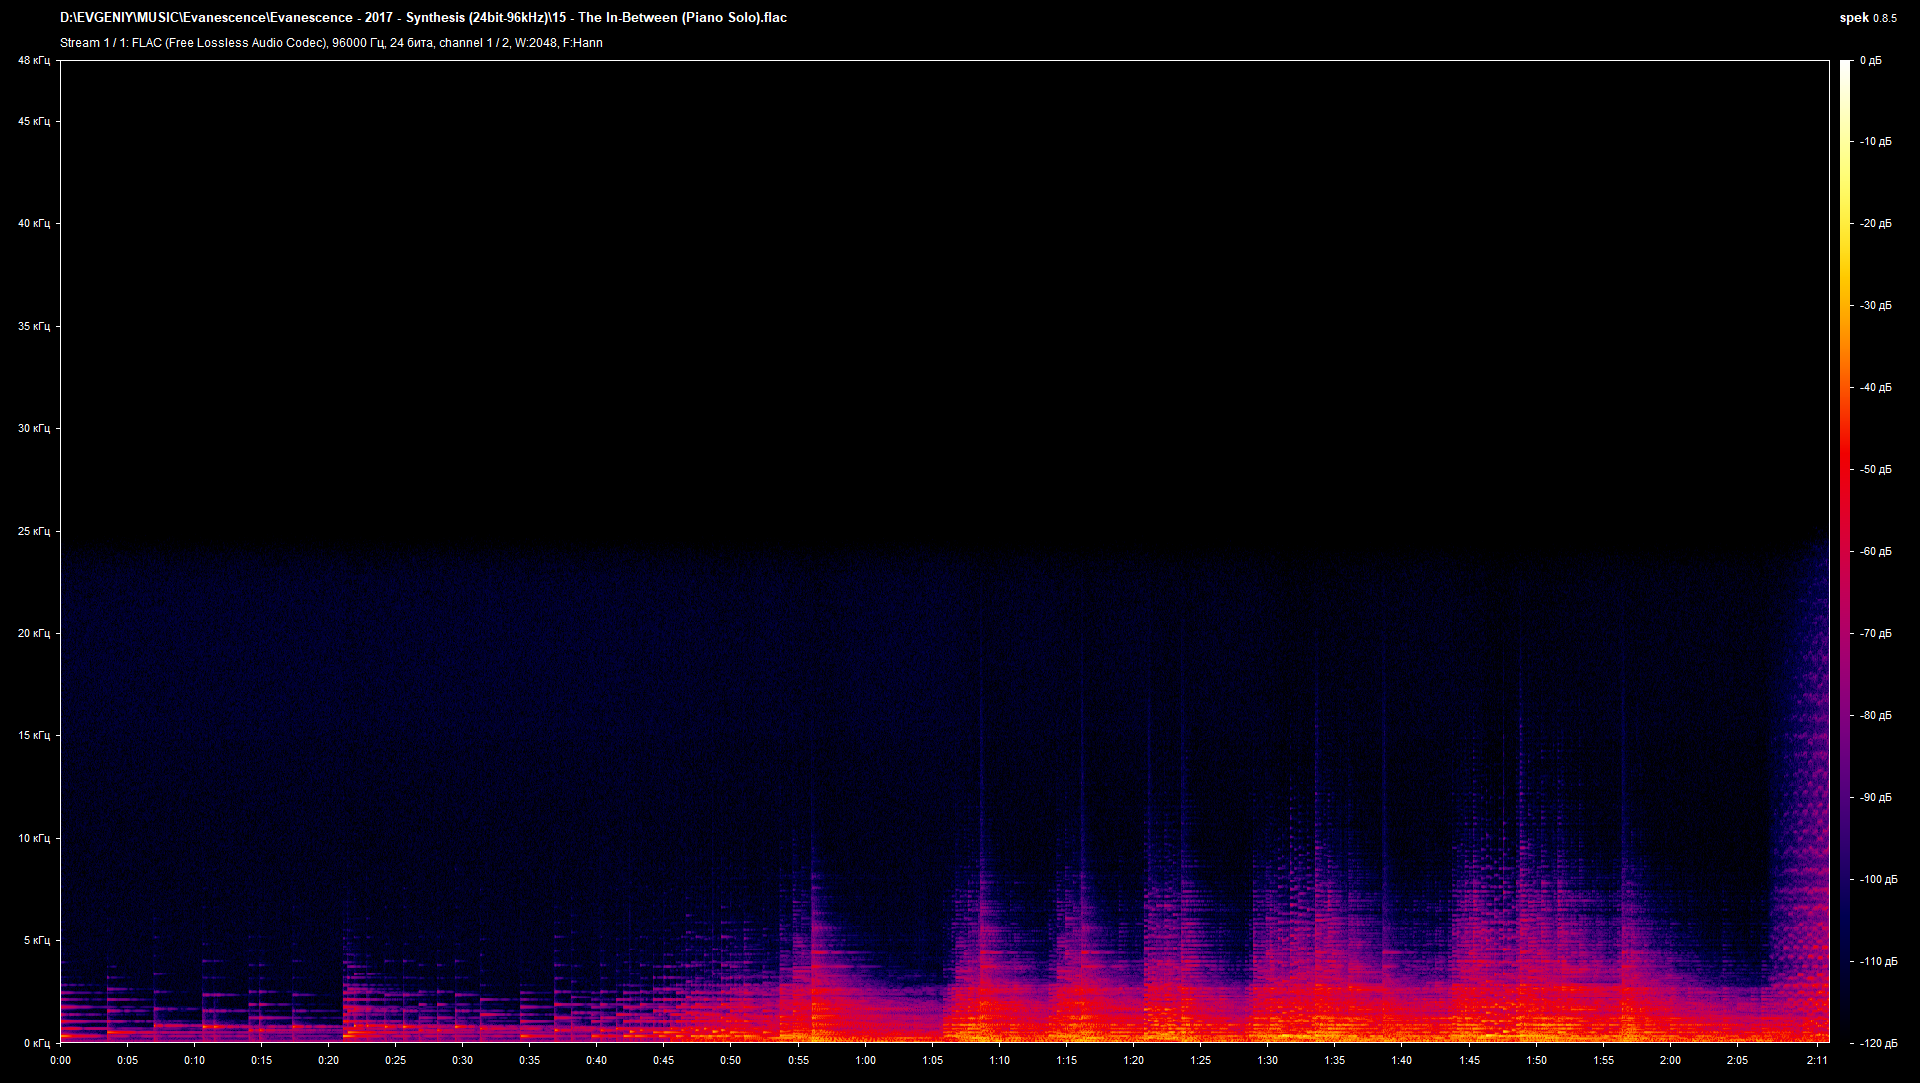The width and height of the screenshot is (1920, 1083).
Task: Click the -60 дБ legend label
Action: click(1875, 551)
